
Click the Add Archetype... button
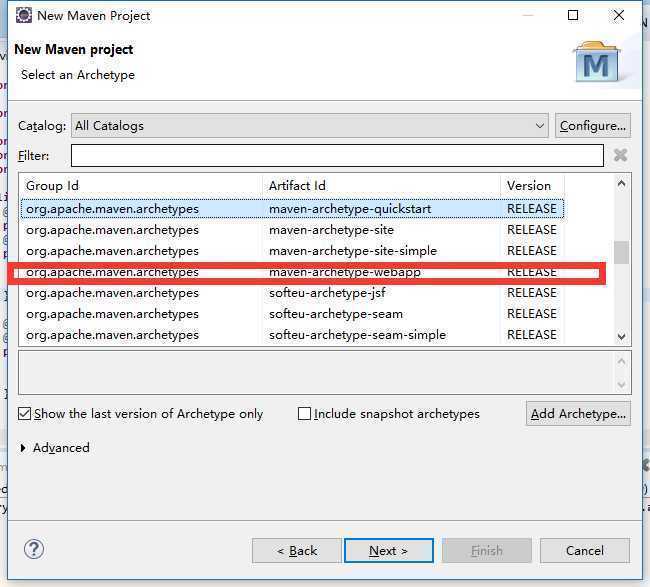(578, 414)
